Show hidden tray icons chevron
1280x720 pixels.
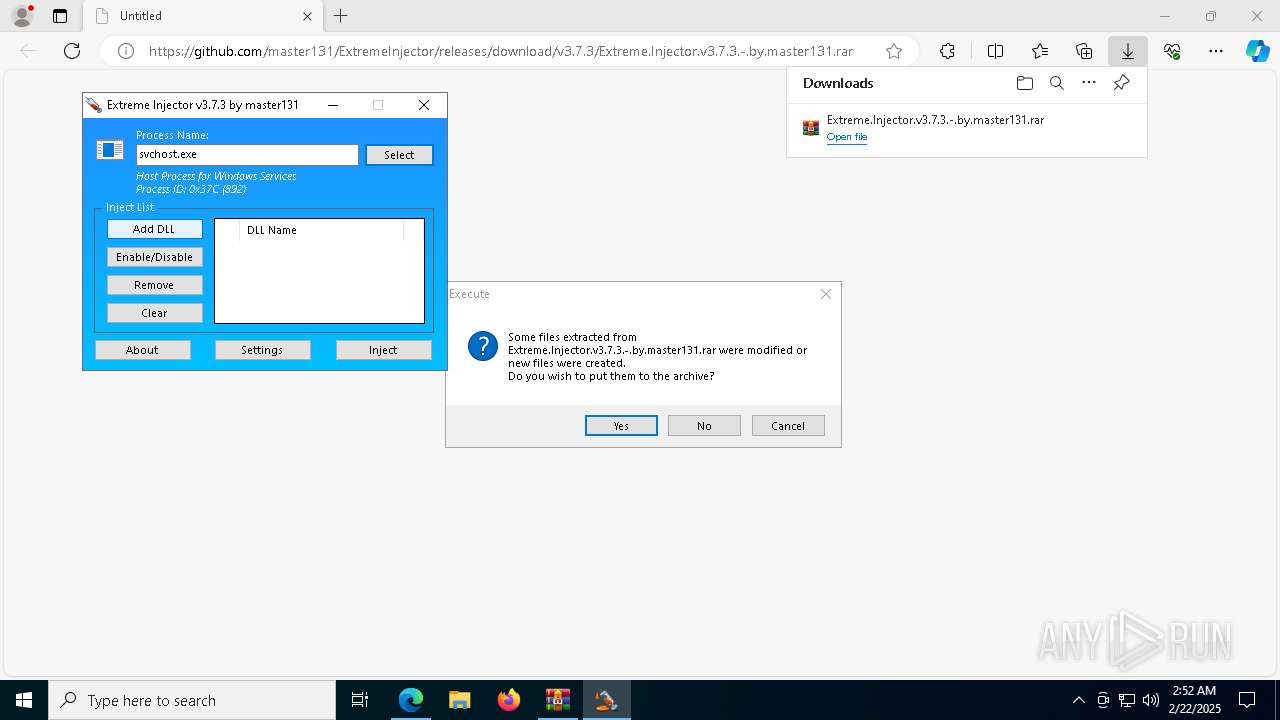coord(1078,700)
